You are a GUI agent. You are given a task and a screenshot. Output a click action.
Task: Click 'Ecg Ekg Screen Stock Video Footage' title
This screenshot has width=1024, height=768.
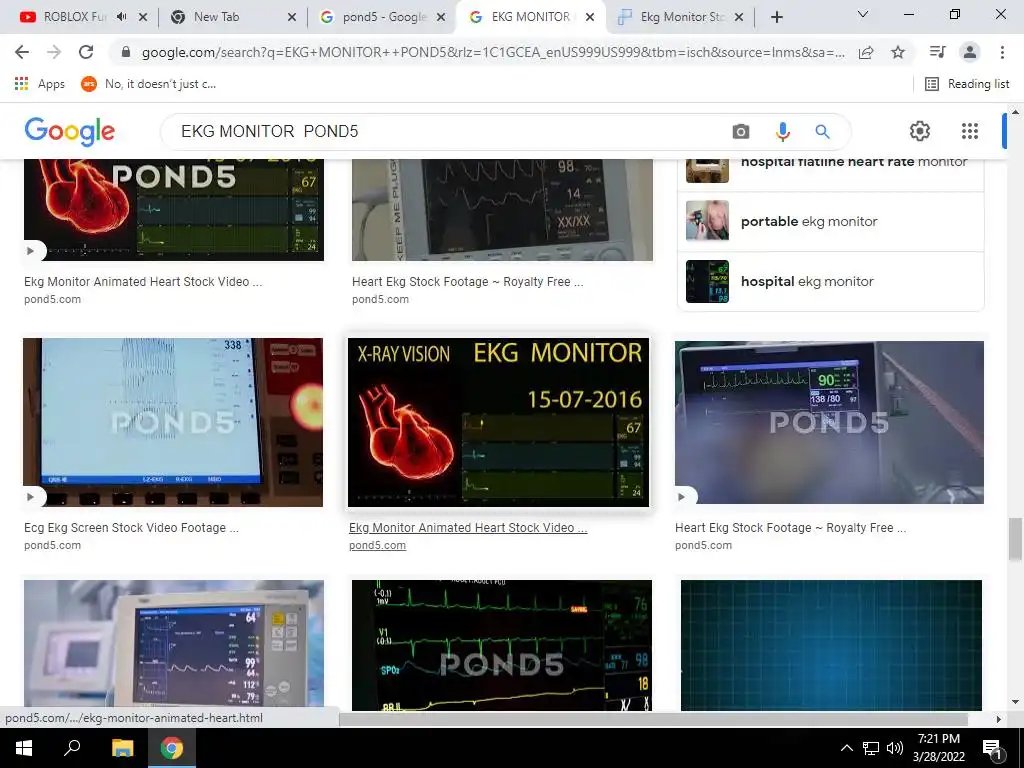pos(131,528)
